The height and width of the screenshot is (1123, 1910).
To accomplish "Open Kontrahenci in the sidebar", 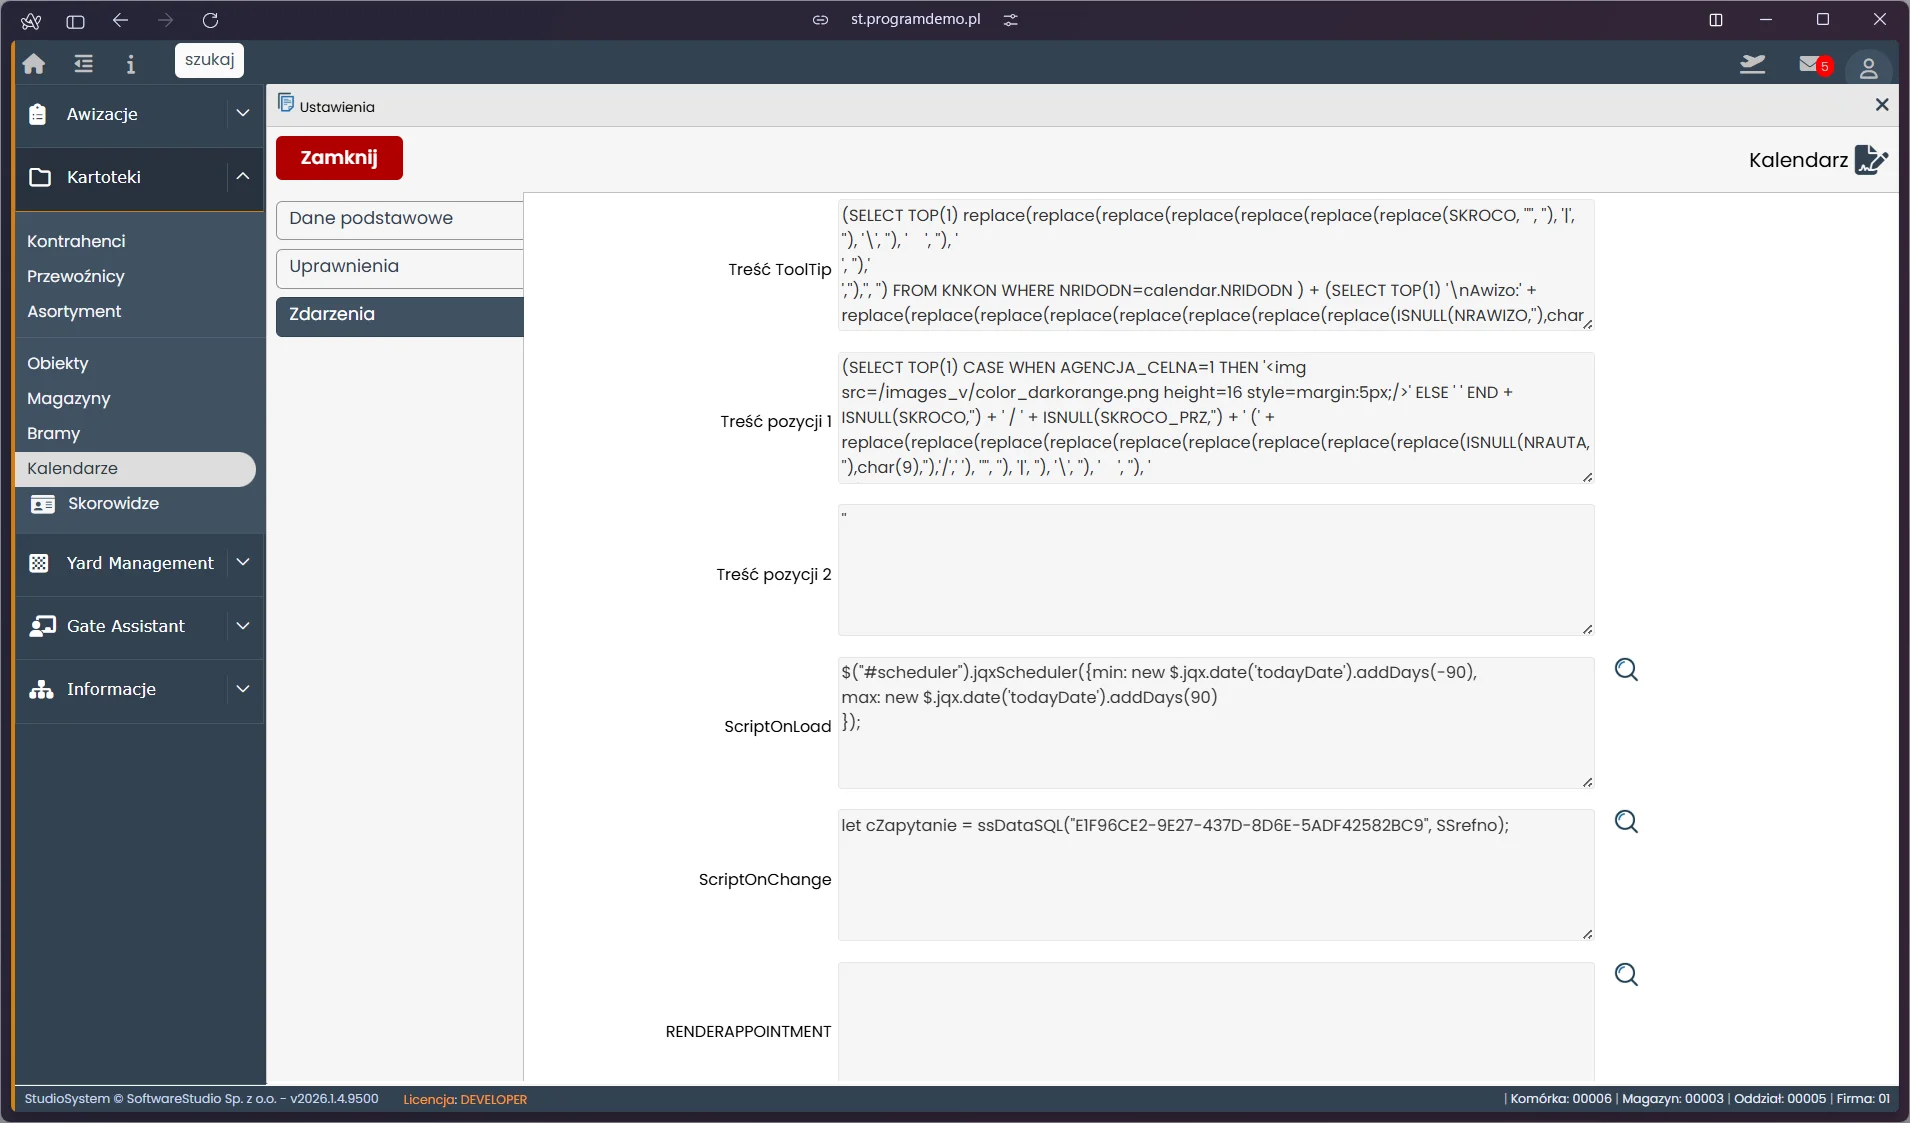I will tap(76, 241).
